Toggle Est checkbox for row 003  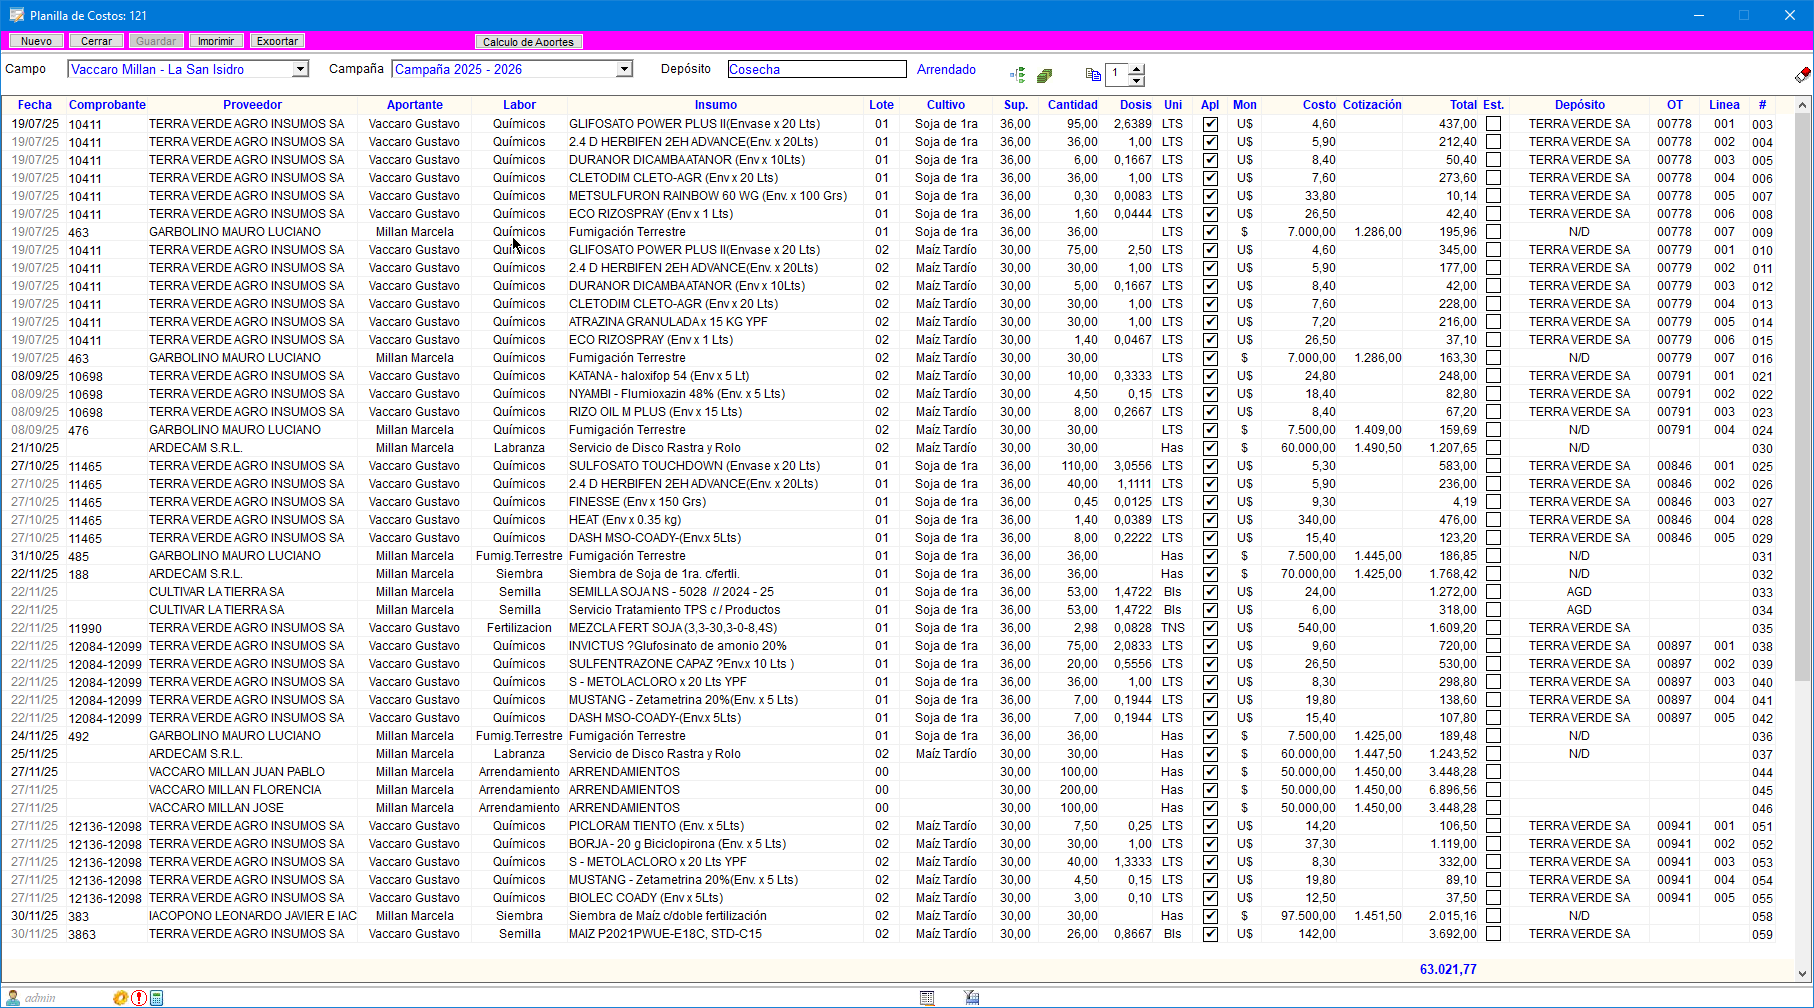[x=1493, y=124]
